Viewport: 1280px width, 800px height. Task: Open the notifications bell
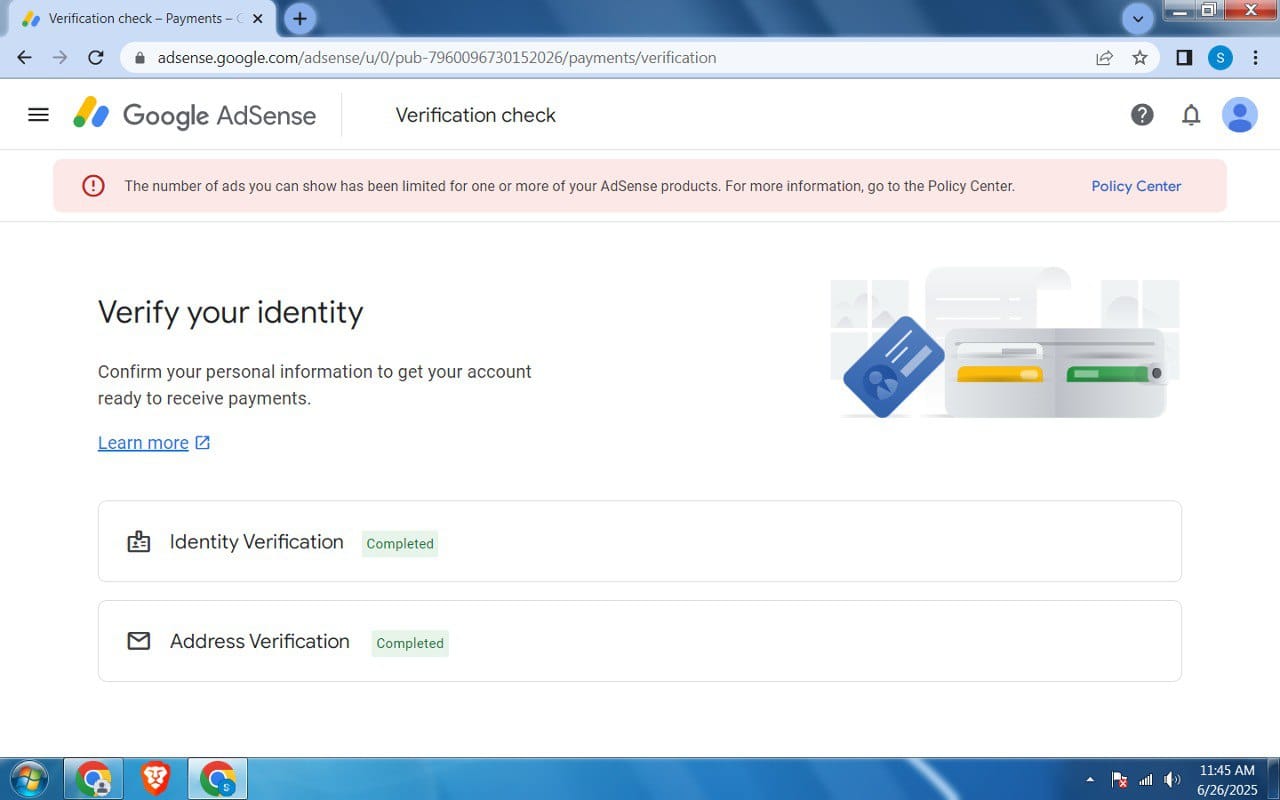pos(1191,115)
